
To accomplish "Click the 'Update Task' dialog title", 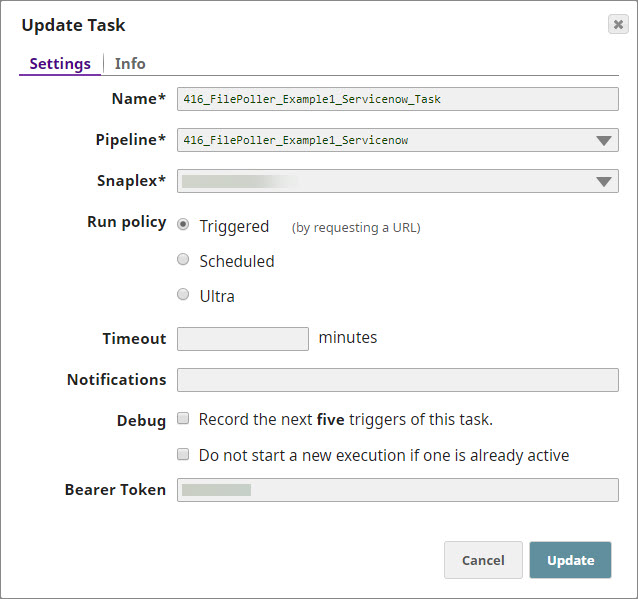I will point(74,25).
